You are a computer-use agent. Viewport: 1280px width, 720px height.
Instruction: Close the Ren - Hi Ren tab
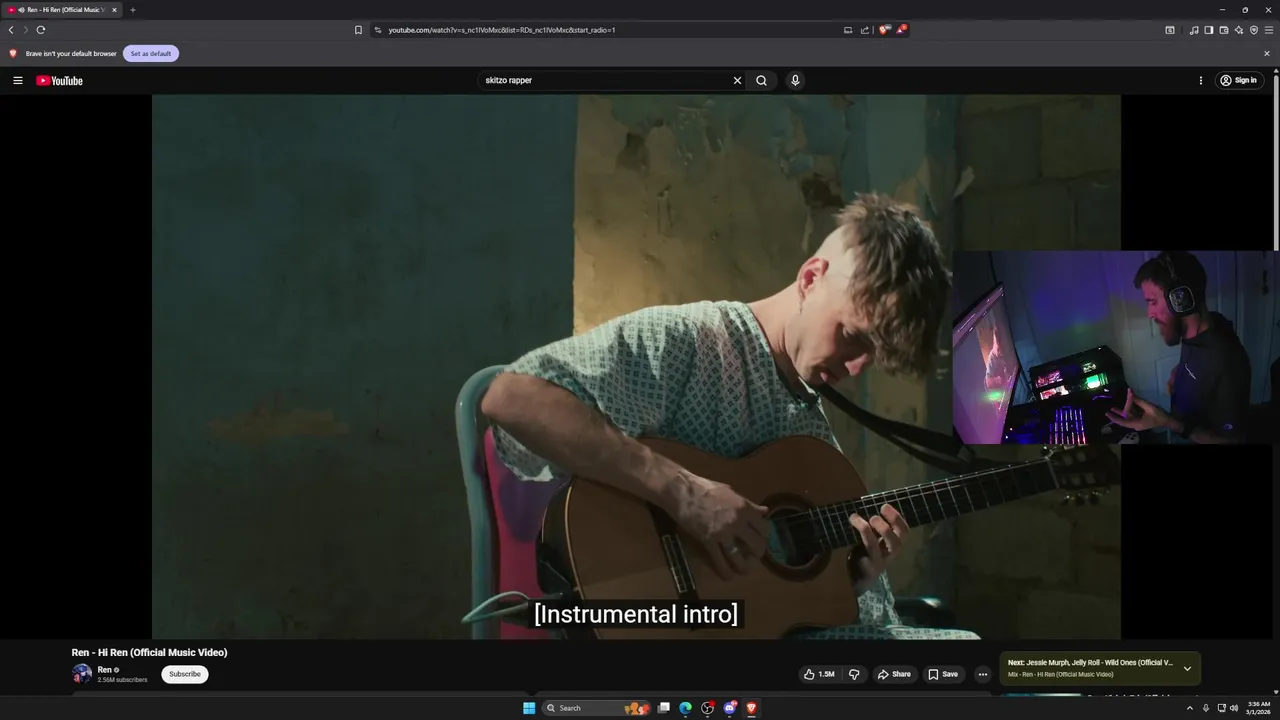pos(114,10)
